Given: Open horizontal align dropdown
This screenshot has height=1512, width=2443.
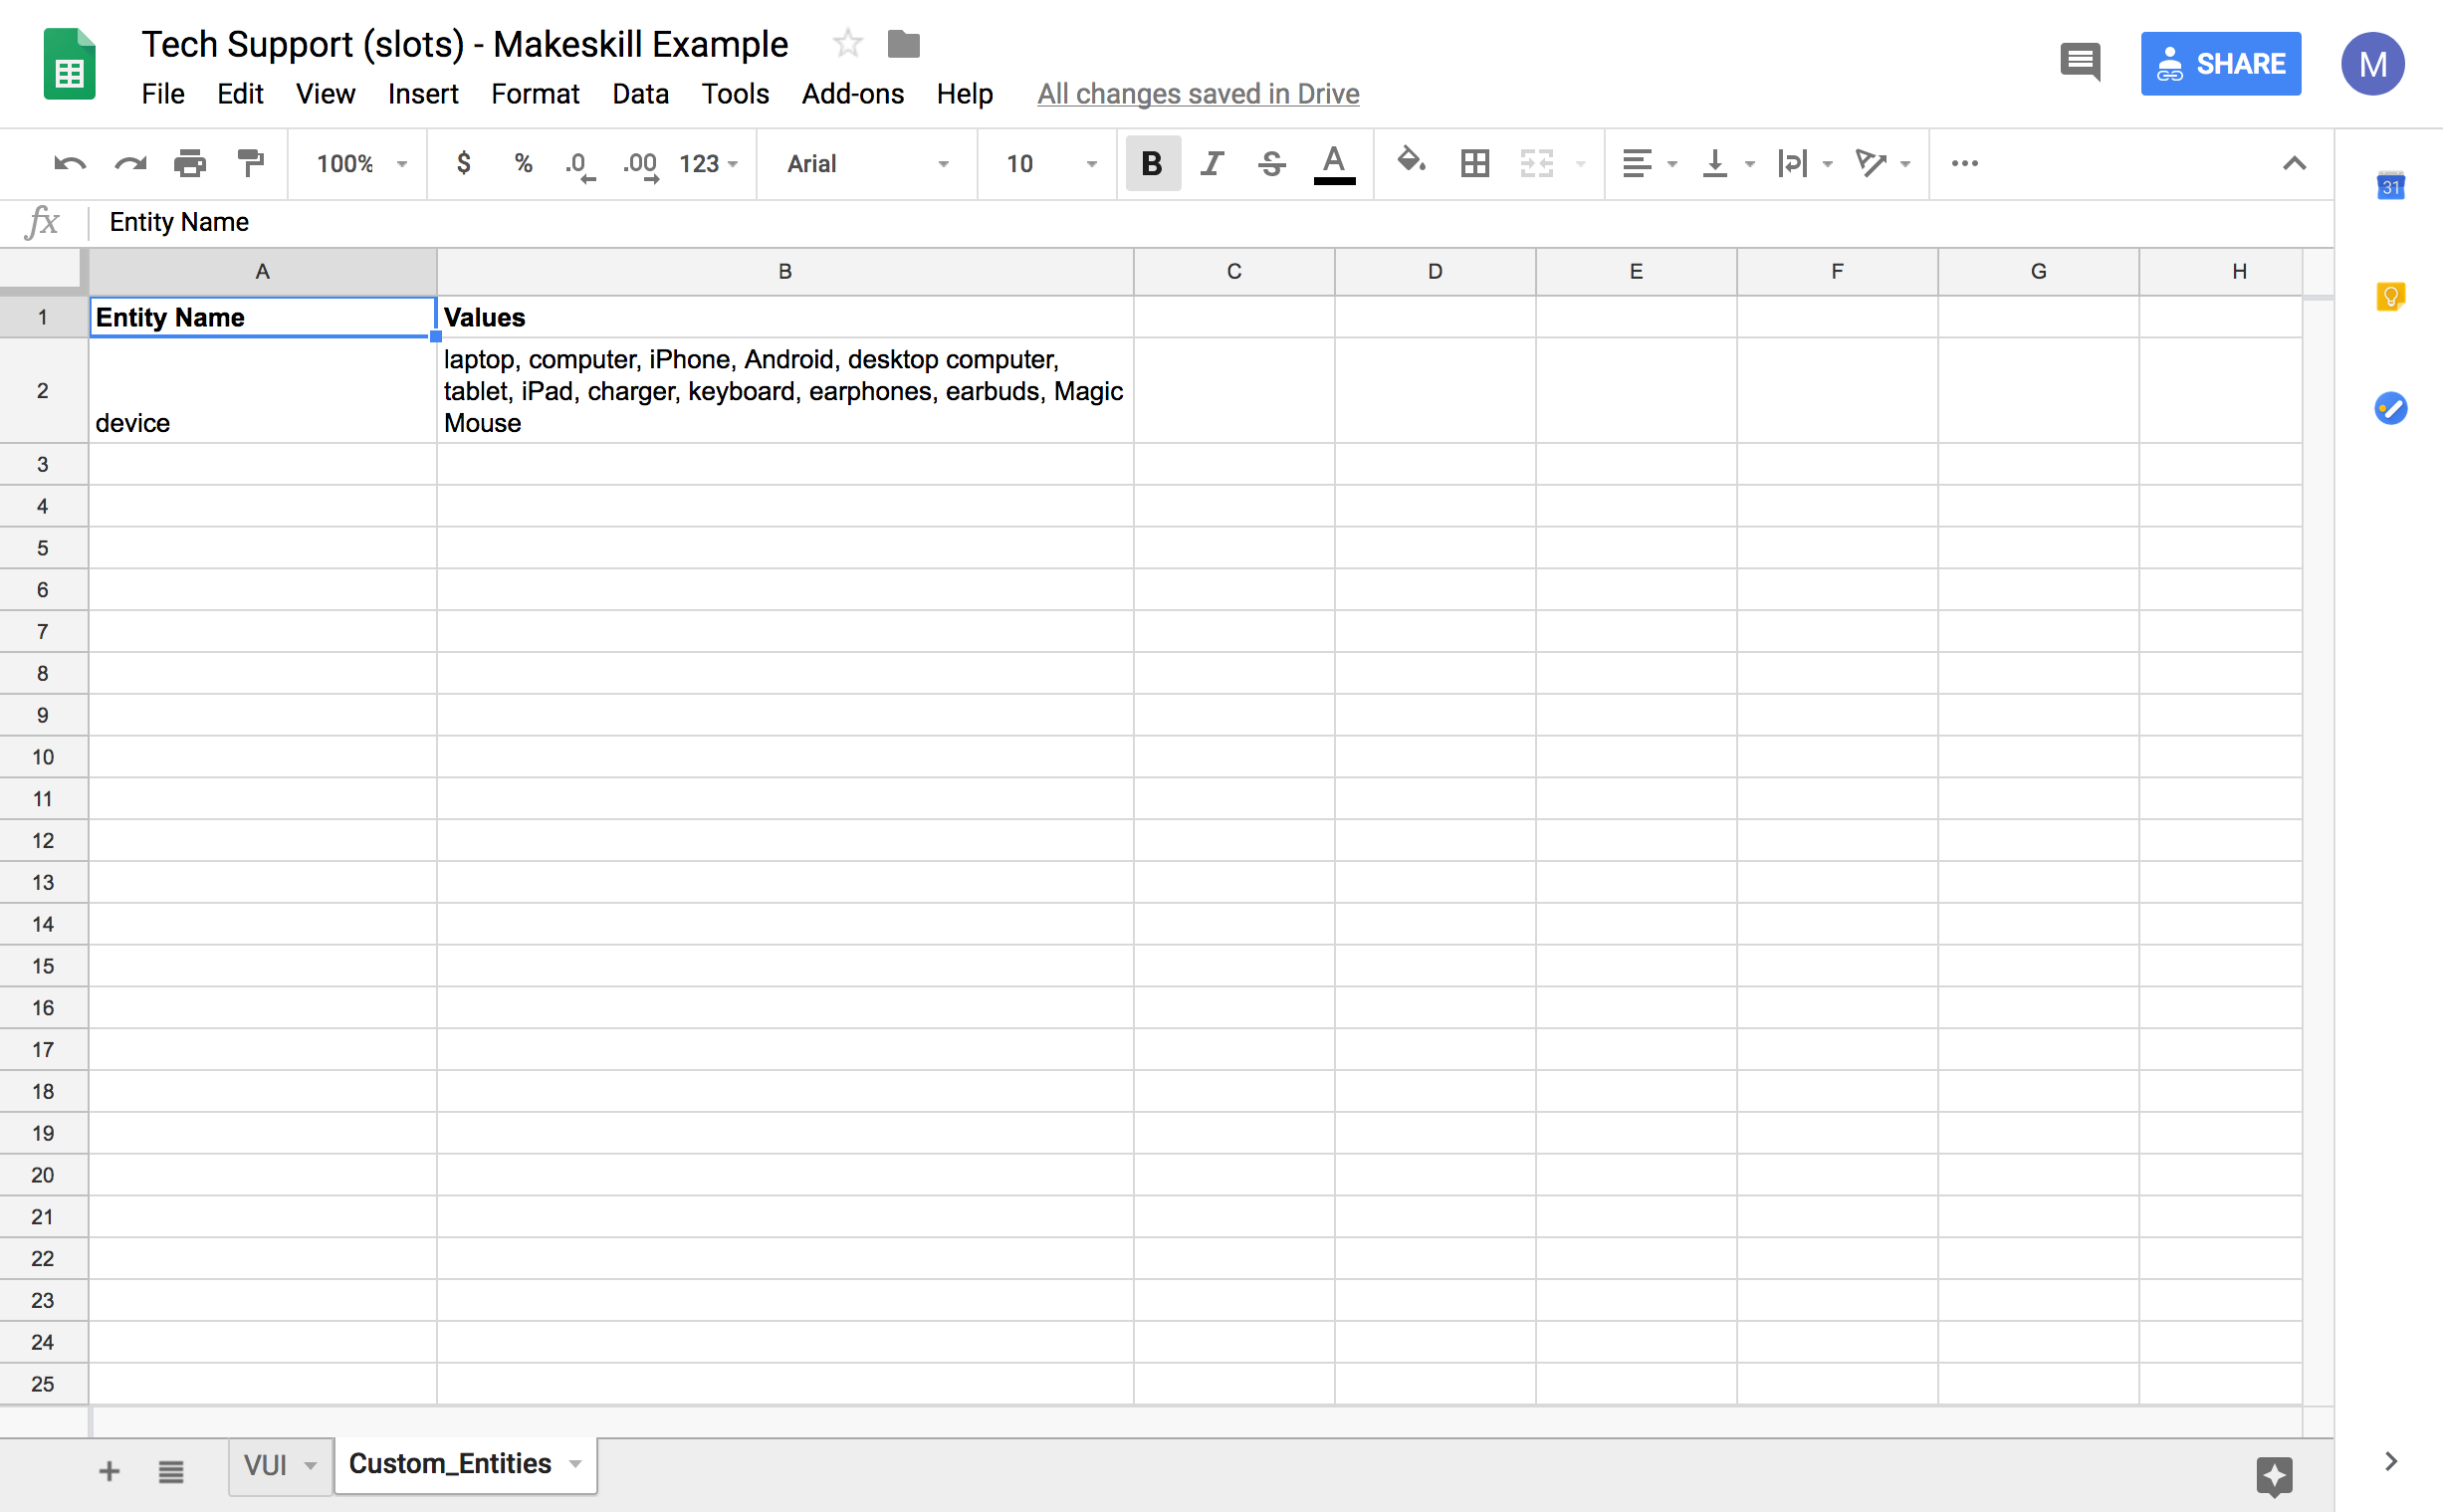Looking at the screenshot, I should click(x=1649, y=163).
